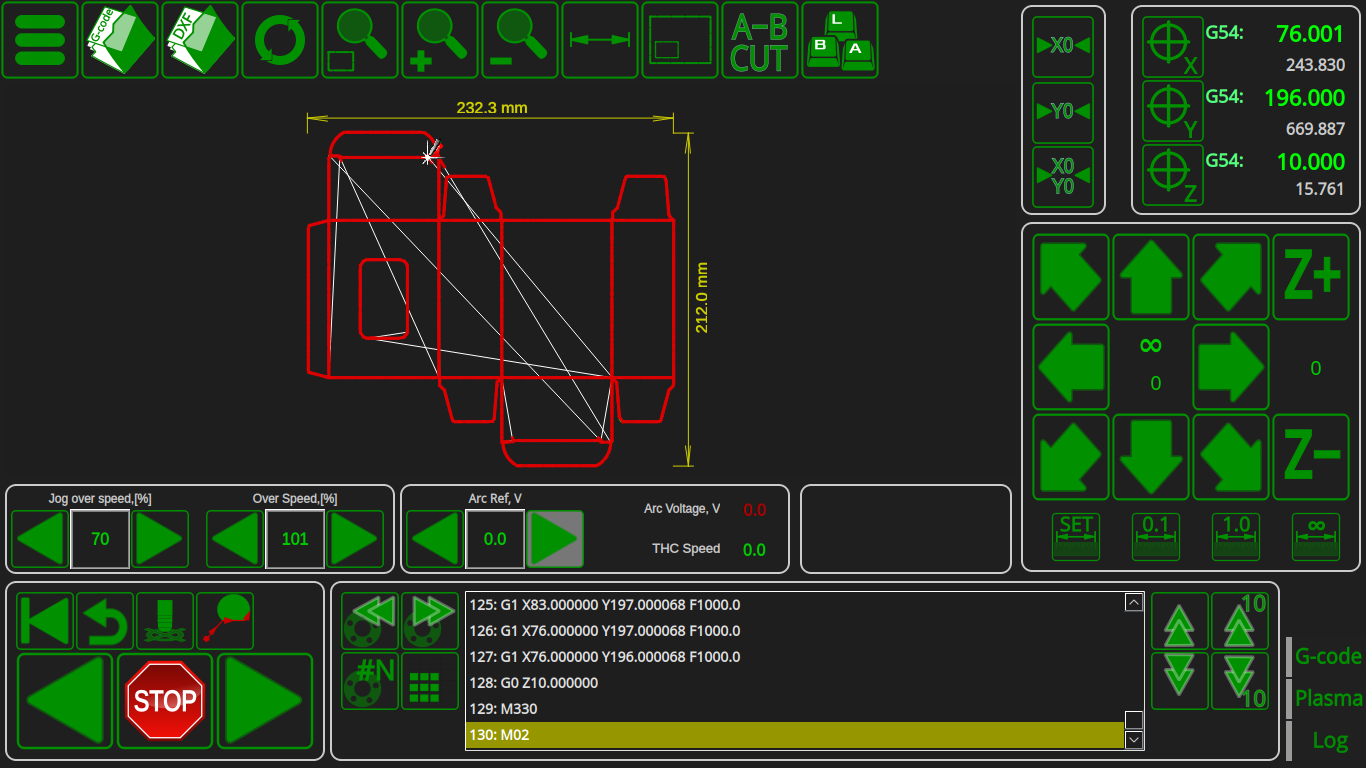Increase the jog over speed percentage
The height and width of the screenshot is (768, 1366).
(160, 539)
